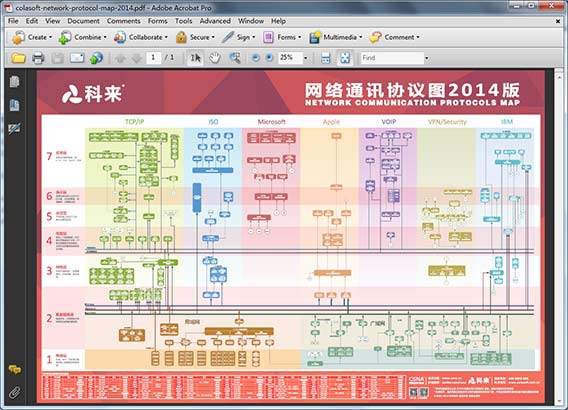Open the Comments menu
568x410 pixels.
click(x=123, y=21)
